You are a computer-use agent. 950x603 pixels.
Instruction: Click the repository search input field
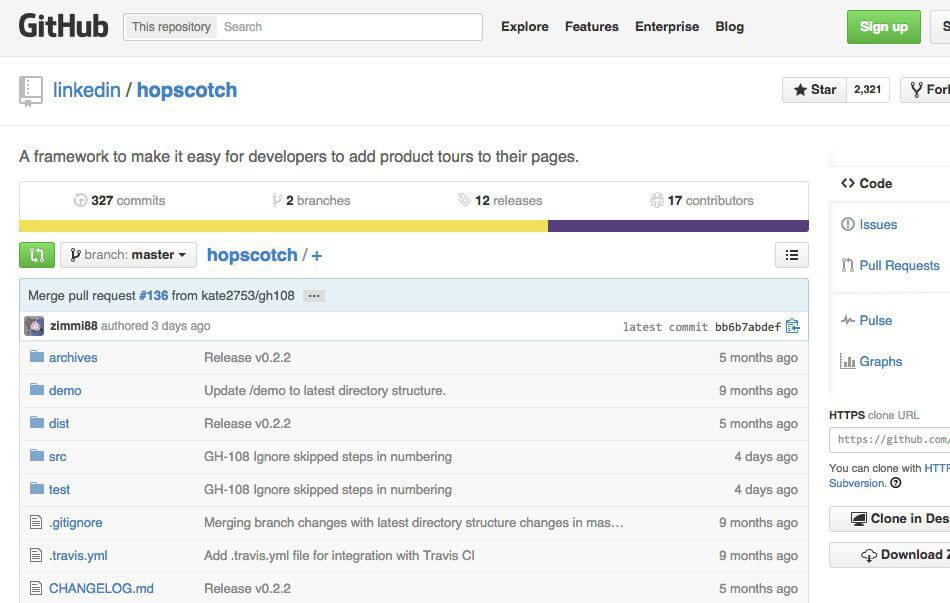click(x=349, y=27)
